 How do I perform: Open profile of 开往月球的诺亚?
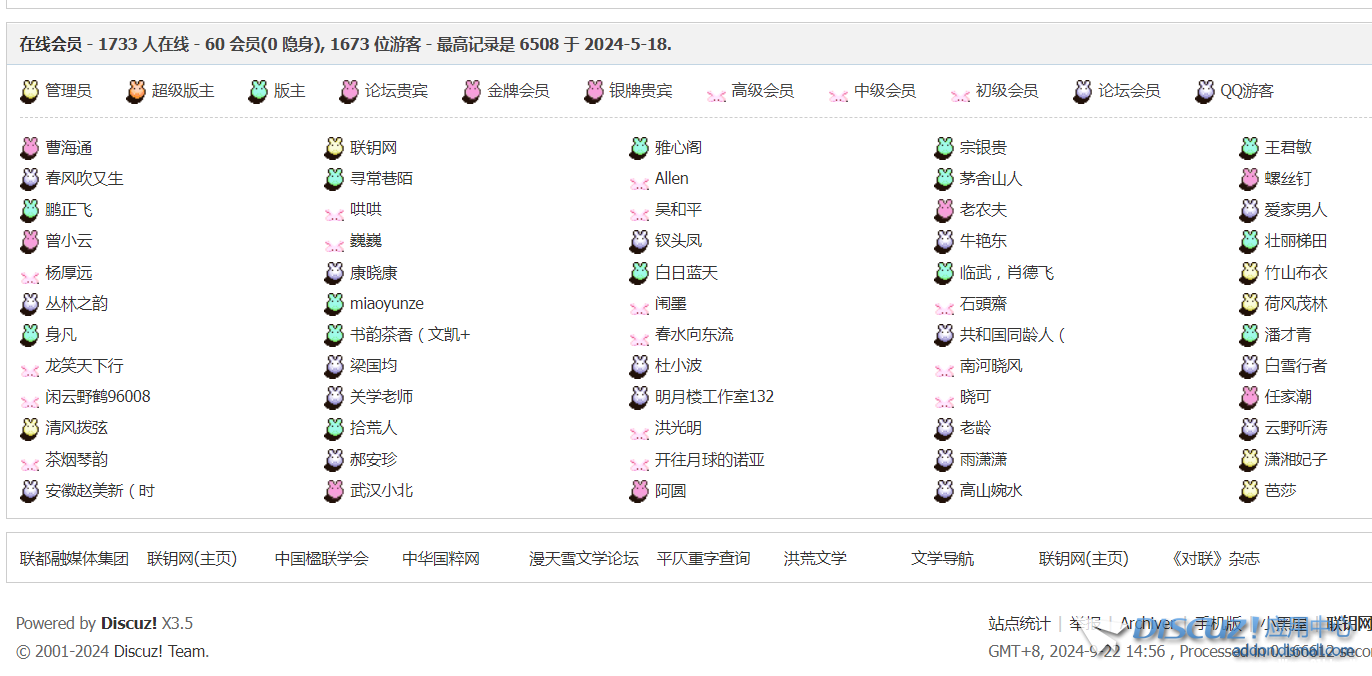tap(709, 460)
